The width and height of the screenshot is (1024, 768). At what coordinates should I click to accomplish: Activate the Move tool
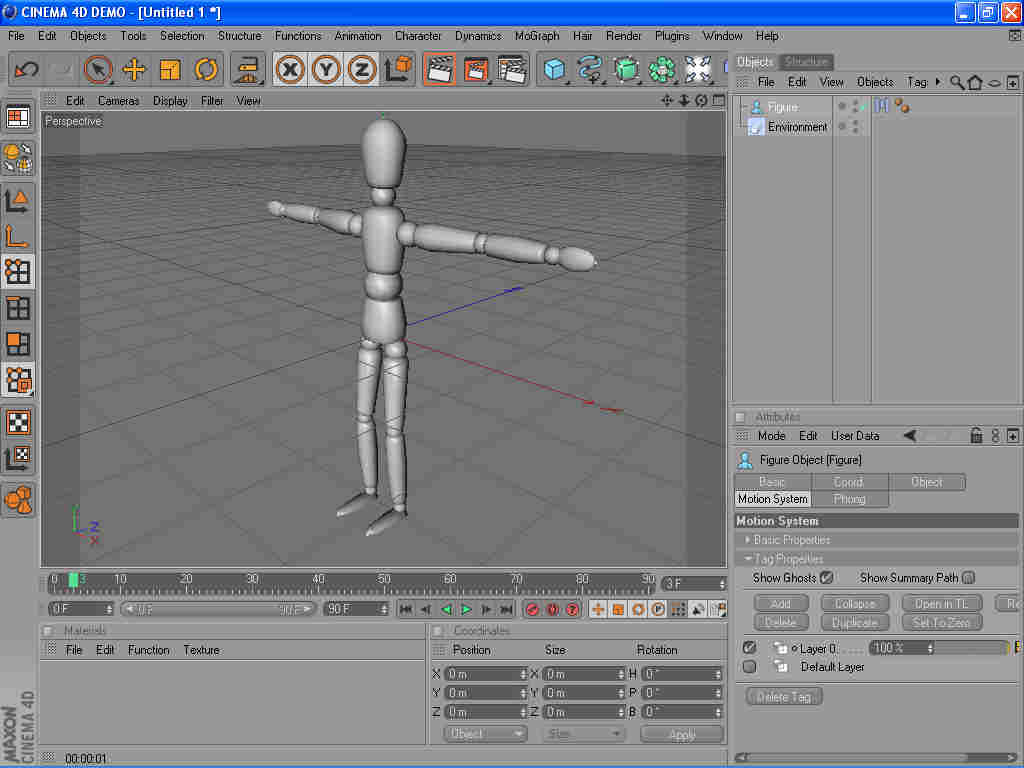(134, 69)
